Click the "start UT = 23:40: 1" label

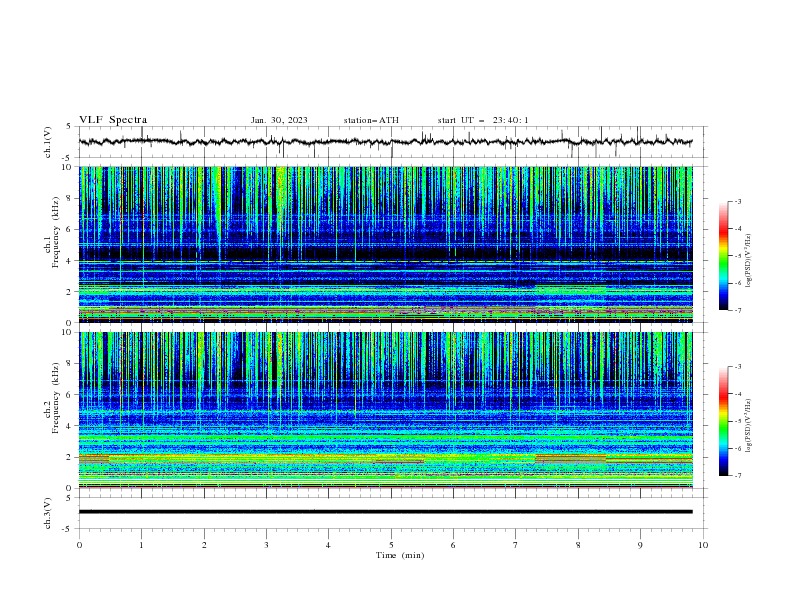pos(483,120)
